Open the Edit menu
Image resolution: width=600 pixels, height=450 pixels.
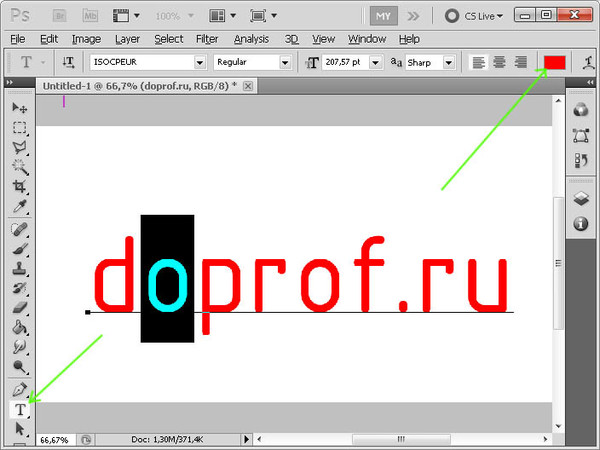coord(49,39)
